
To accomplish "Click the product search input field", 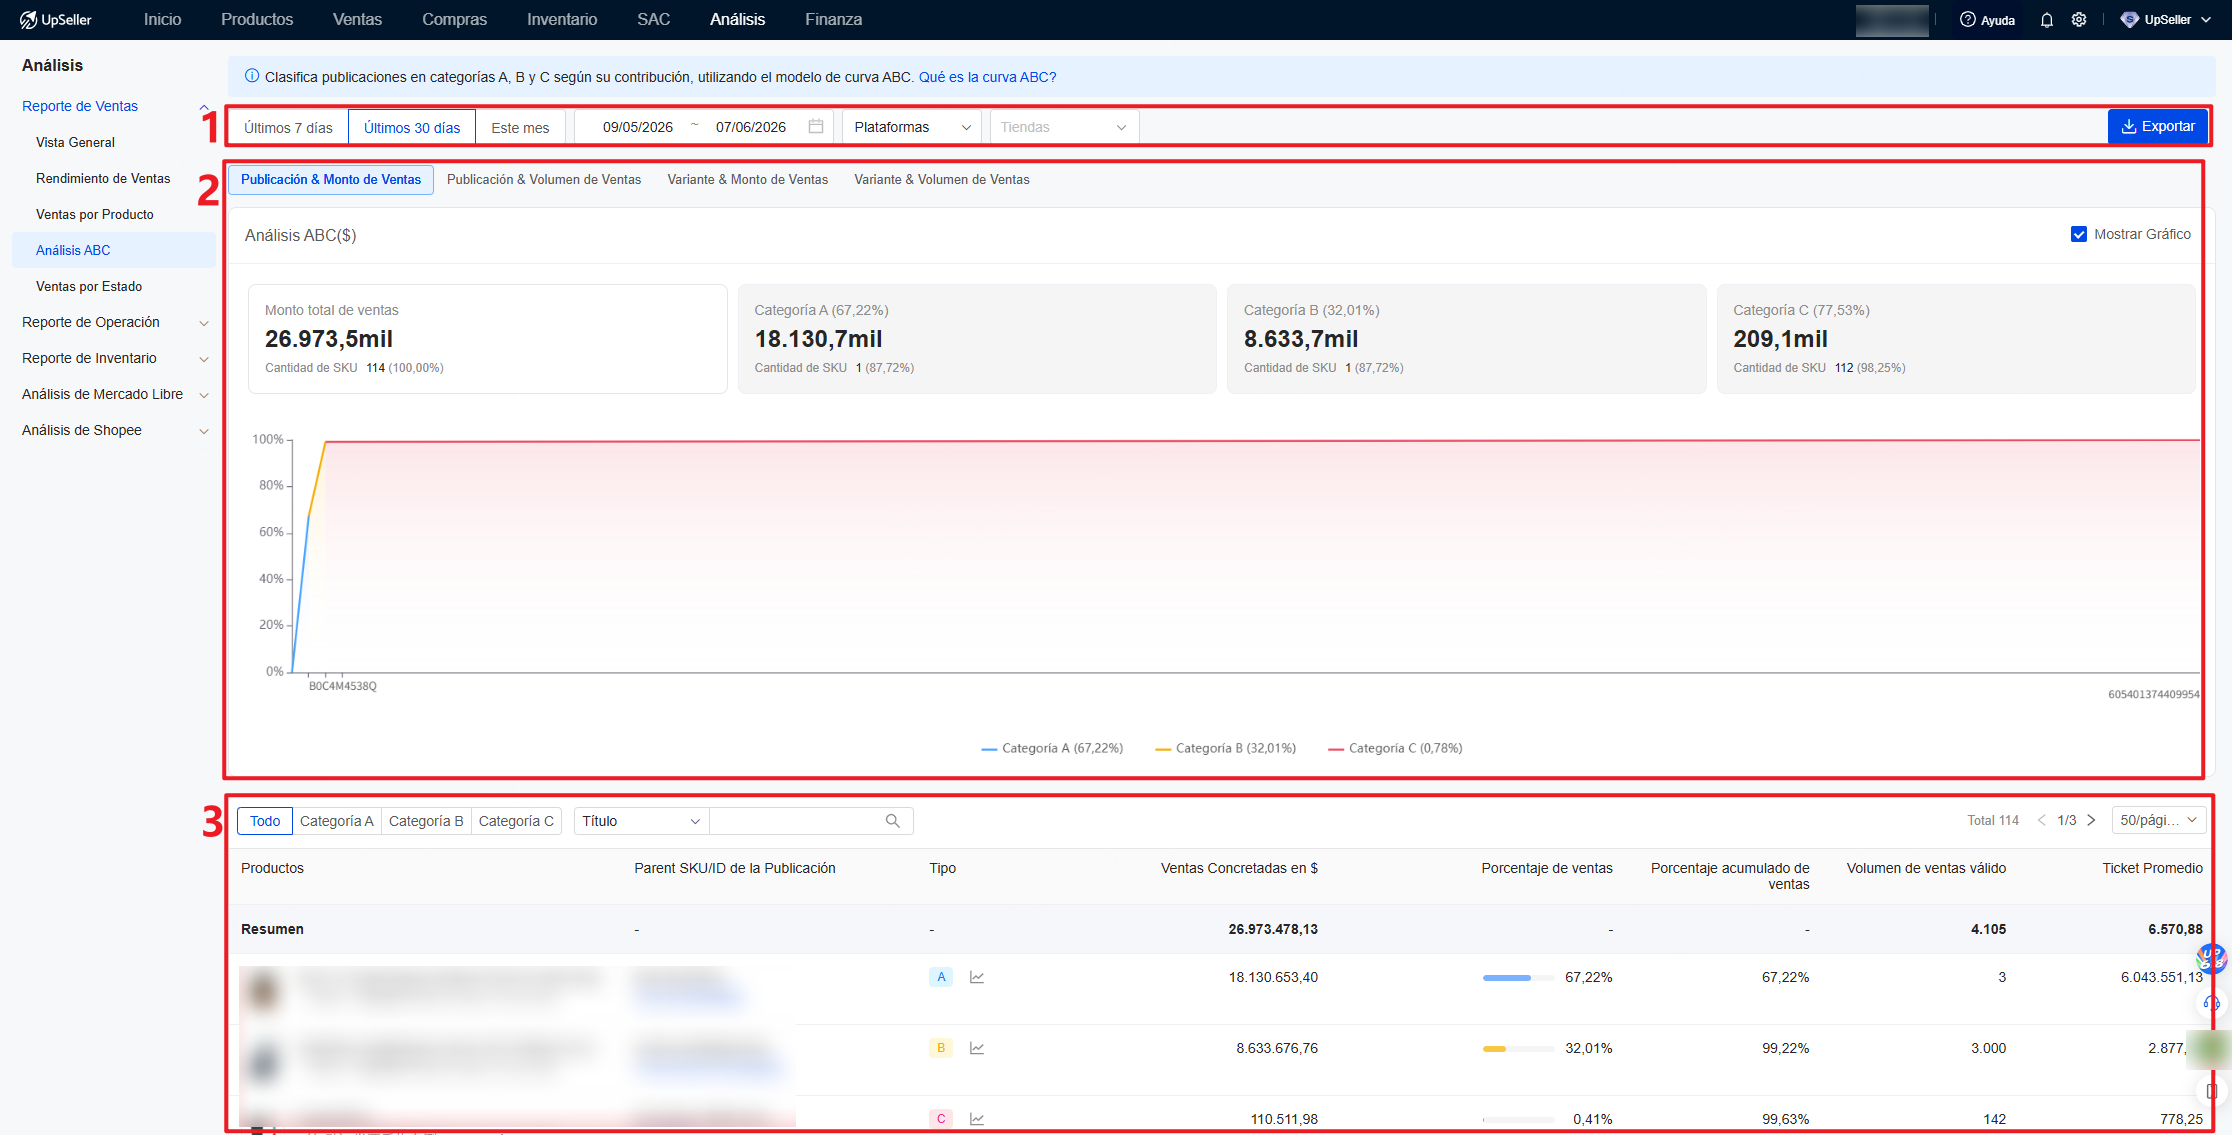I will click(x=797, y=821).
